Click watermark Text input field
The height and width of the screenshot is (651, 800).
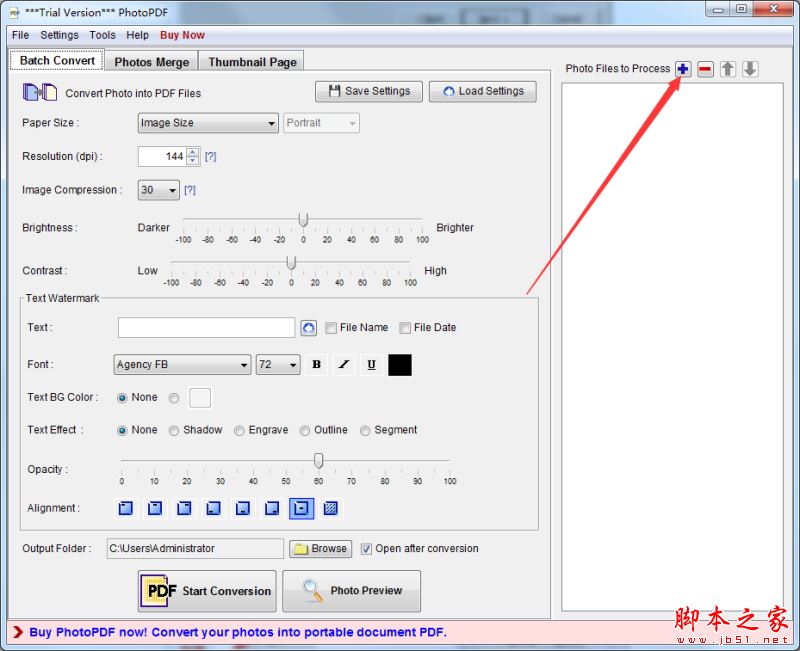point(206,328)
